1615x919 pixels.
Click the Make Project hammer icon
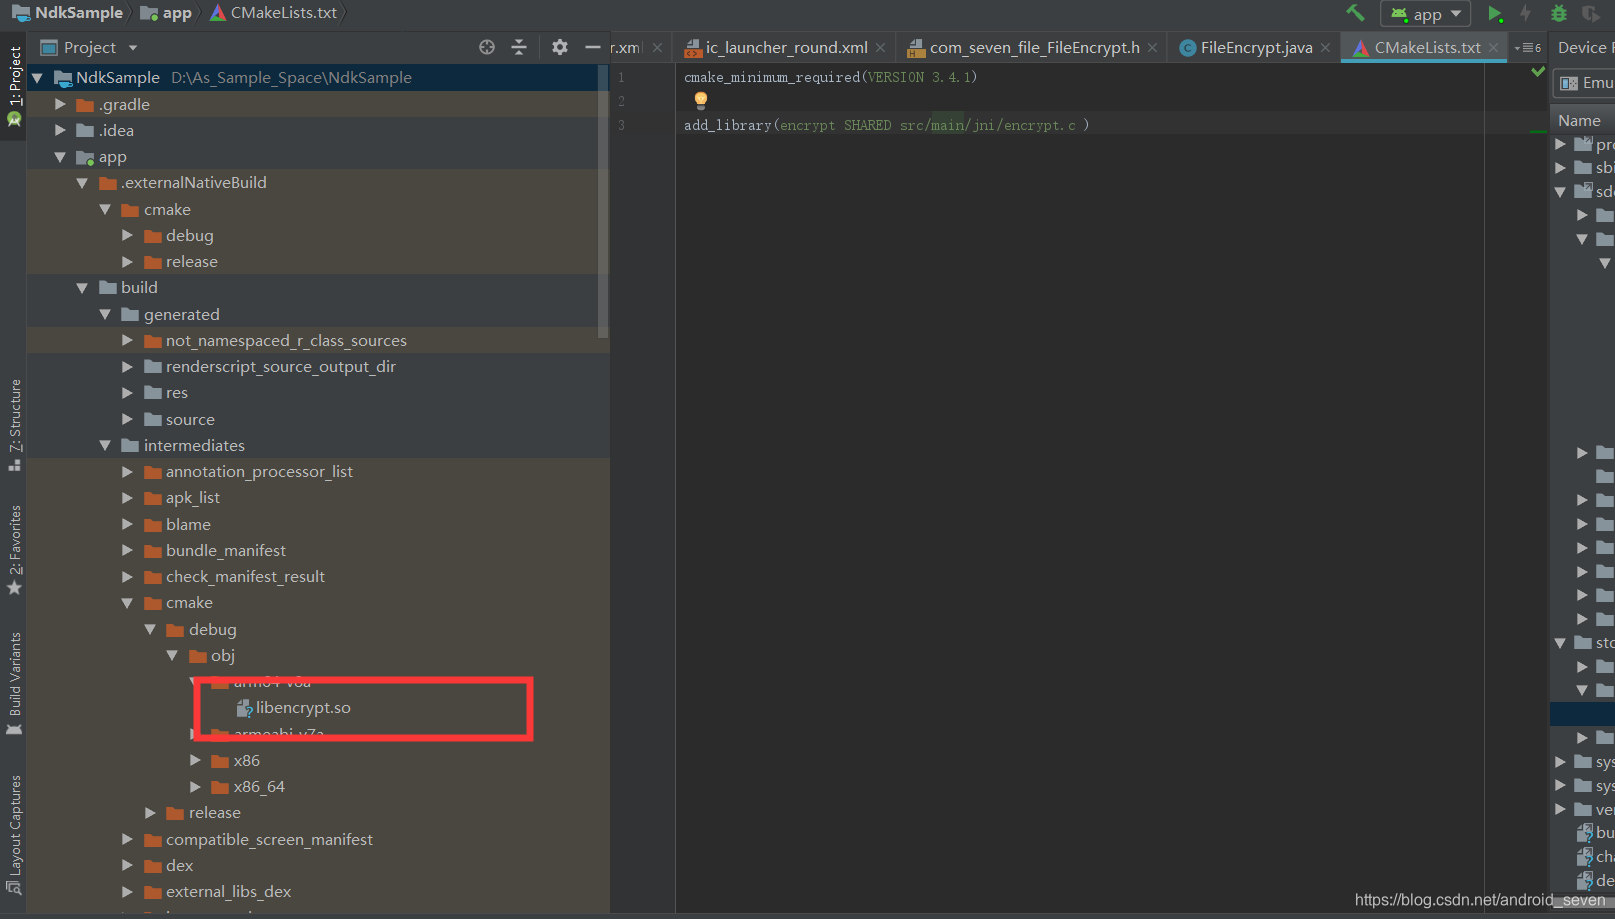(x=1355, y=13)
